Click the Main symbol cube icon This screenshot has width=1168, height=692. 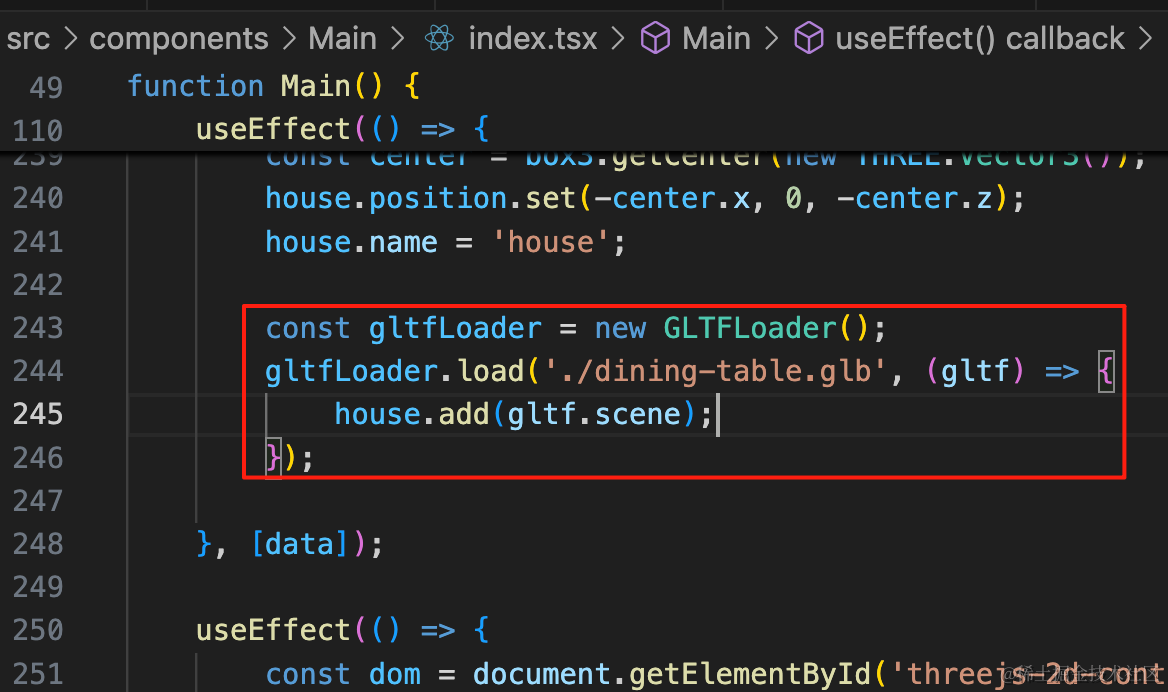coord(656,38)
